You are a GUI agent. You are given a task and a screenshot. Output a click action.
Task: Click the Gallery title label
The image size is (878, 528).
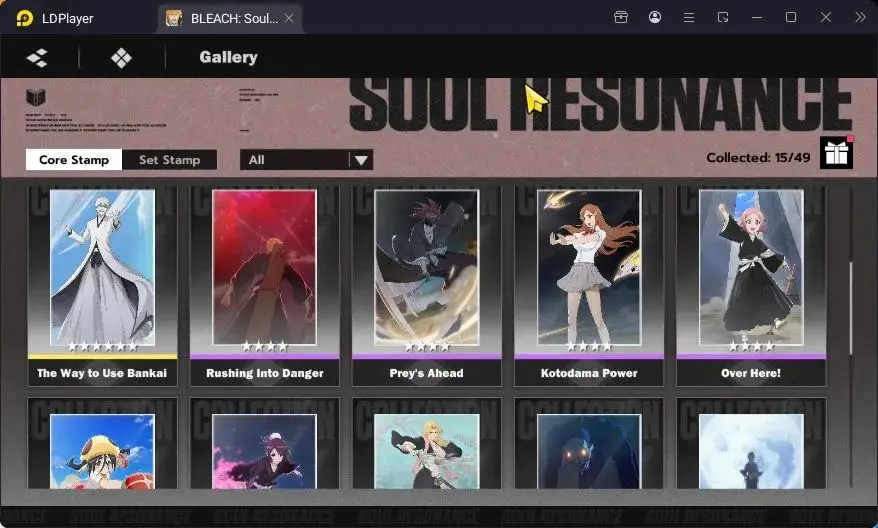point(228,57)
